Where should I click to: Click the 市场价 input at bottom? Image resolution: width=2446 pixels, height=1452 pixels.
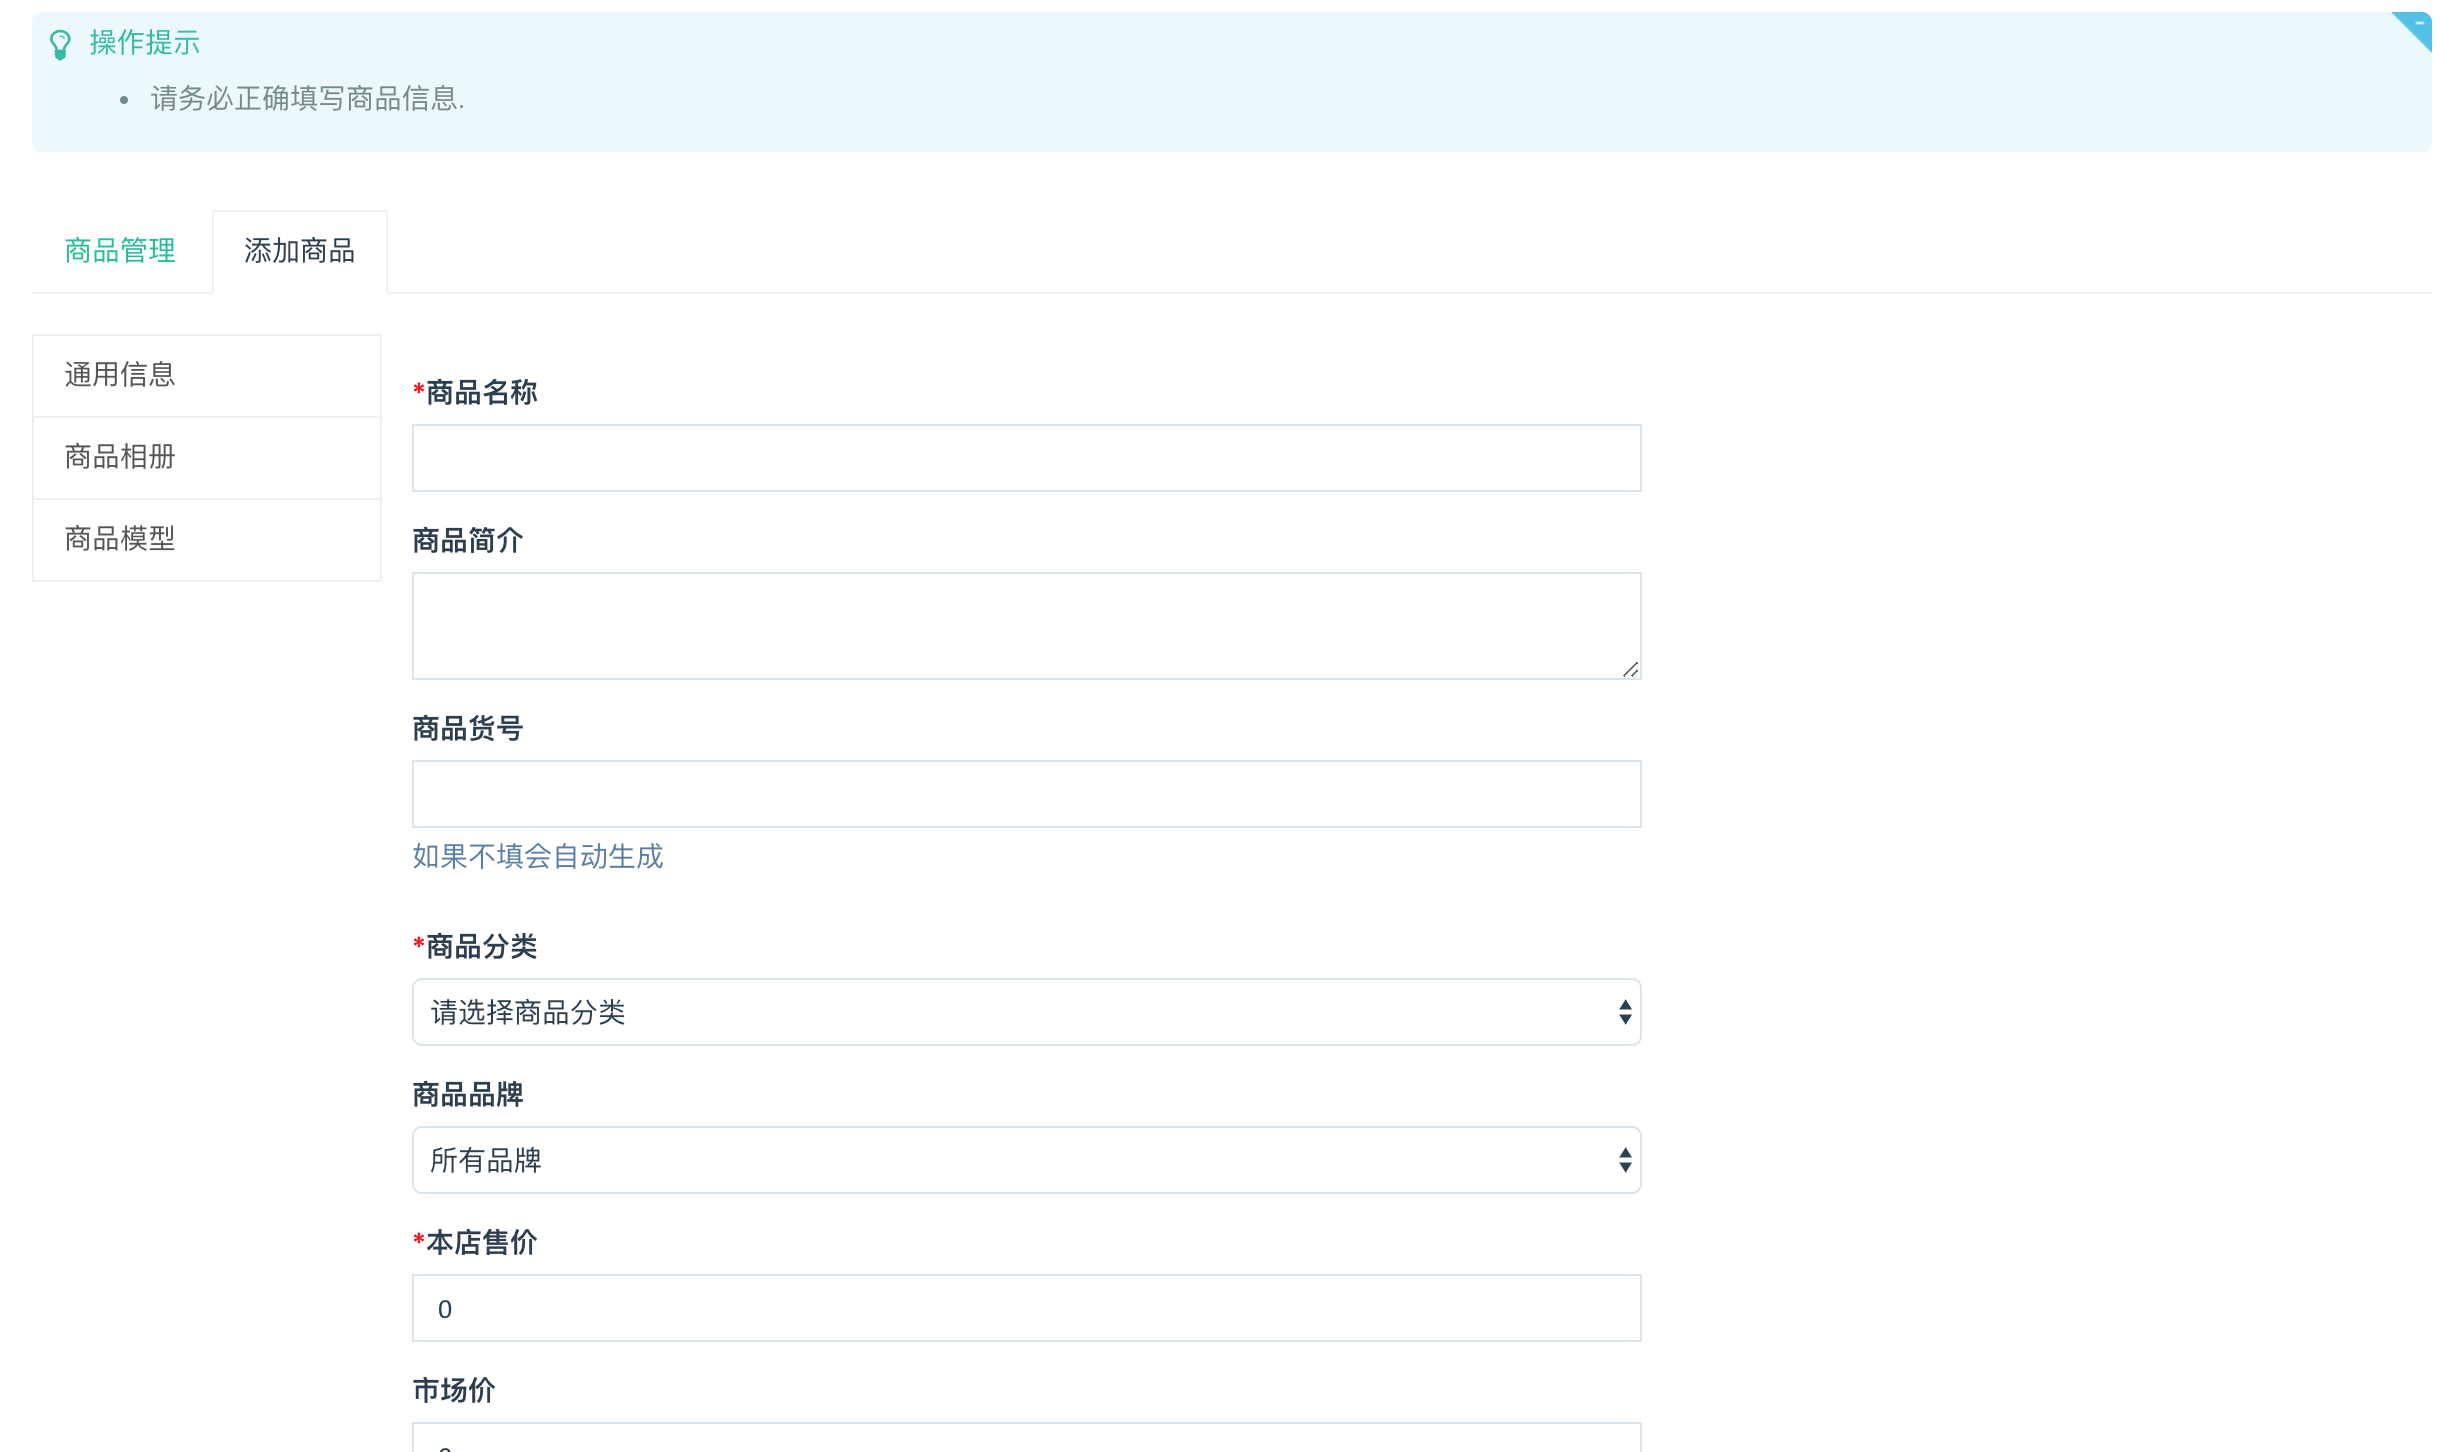click(x=1026, y=1440)
